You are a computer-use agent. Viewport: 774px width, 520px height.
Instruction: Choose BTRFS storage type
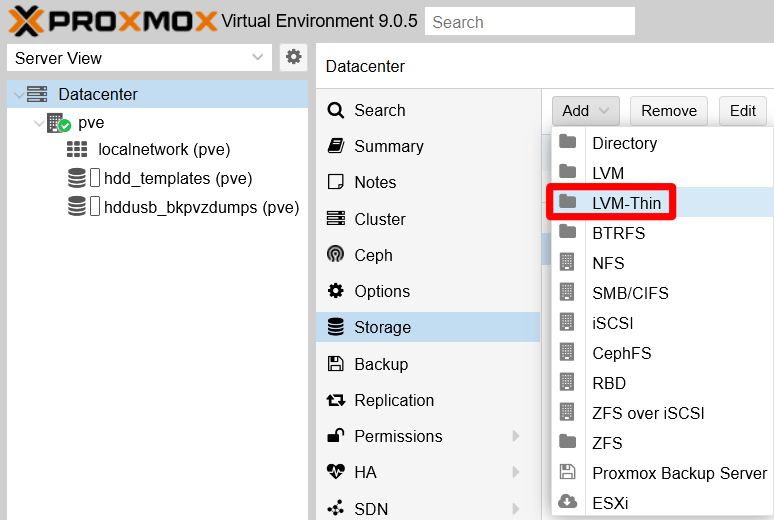click(x=662, y=233)
